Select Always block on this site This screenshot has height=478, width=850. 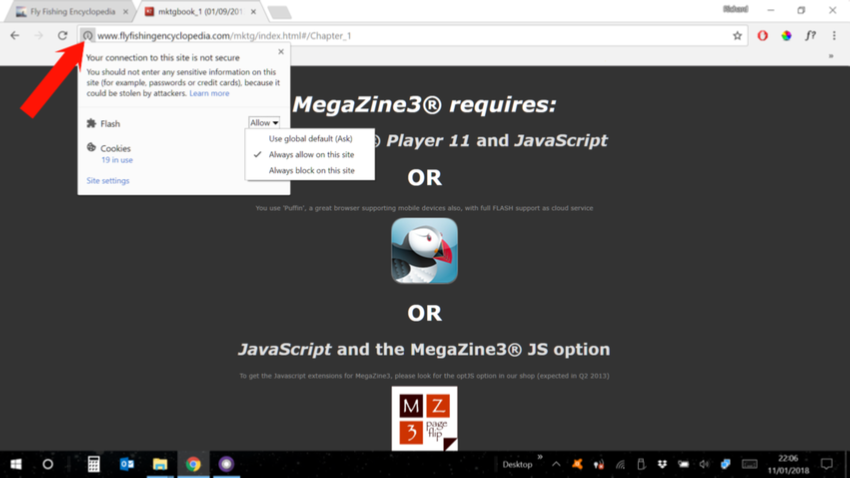(x=310, y=170)
